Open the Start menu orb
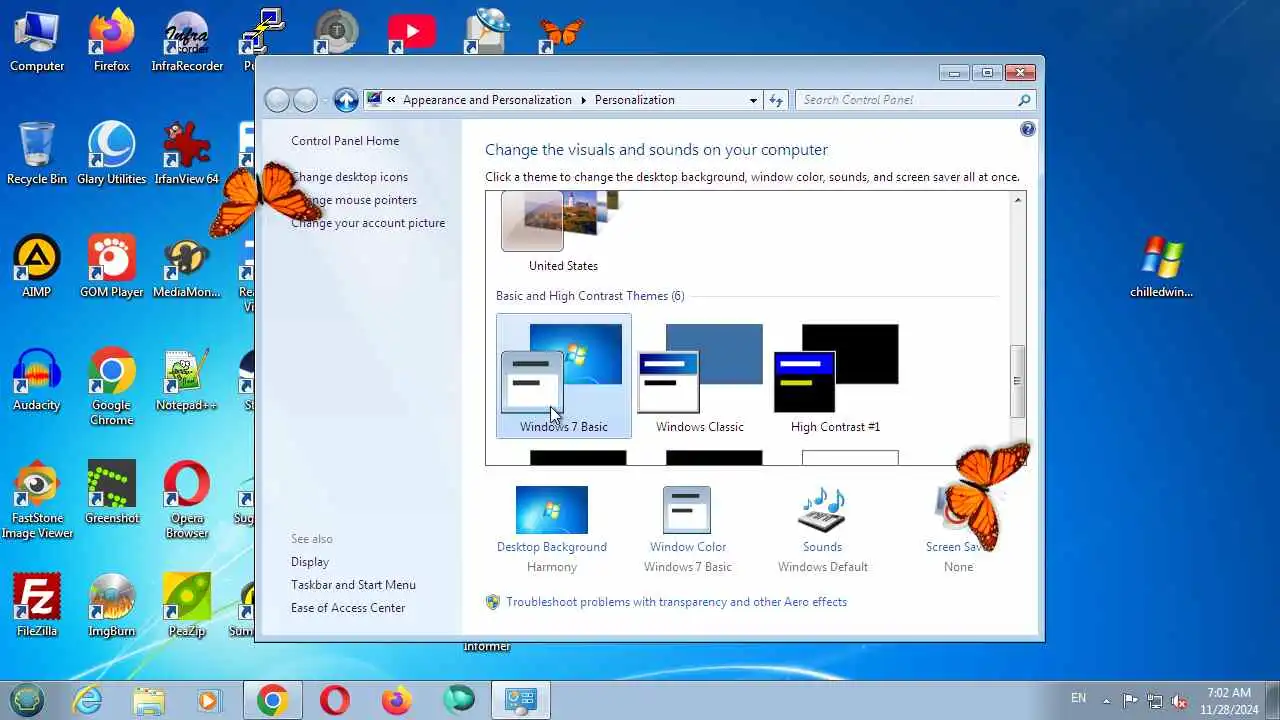Viewport: 1280px width, 720px height. 28,700
